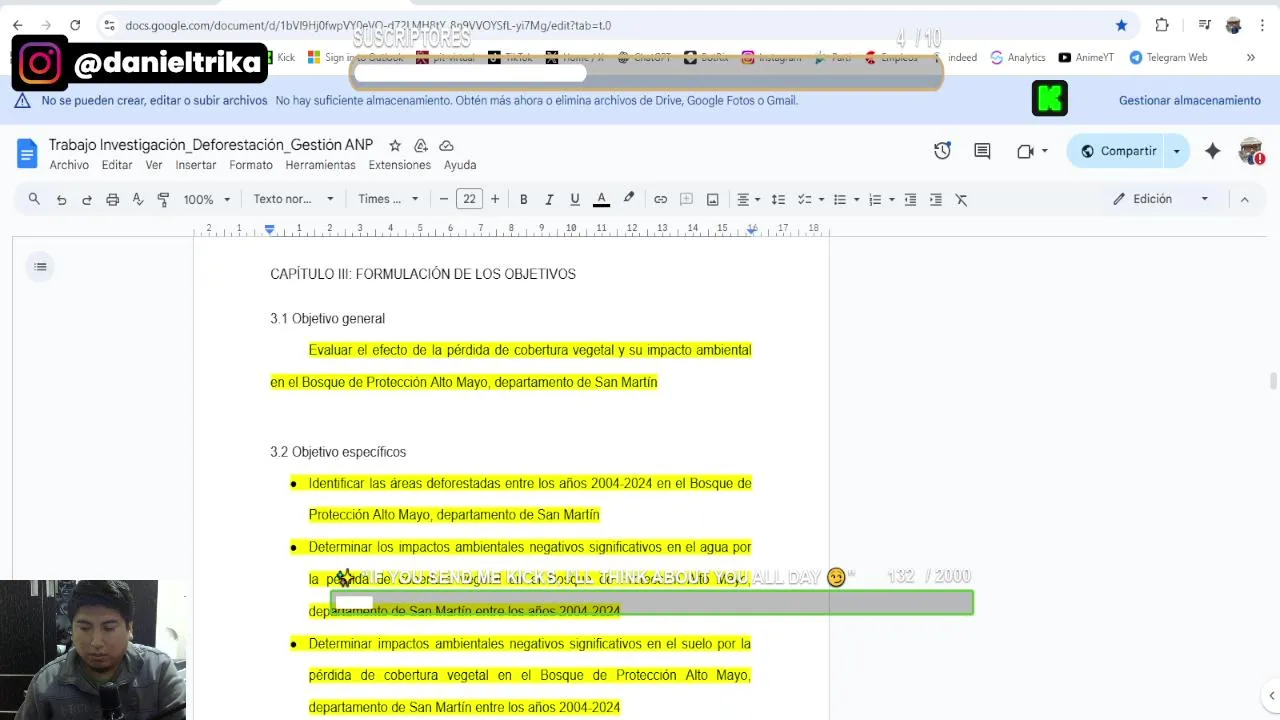
Task: Open the Analytics bookmark
Action: (1018, 57)
